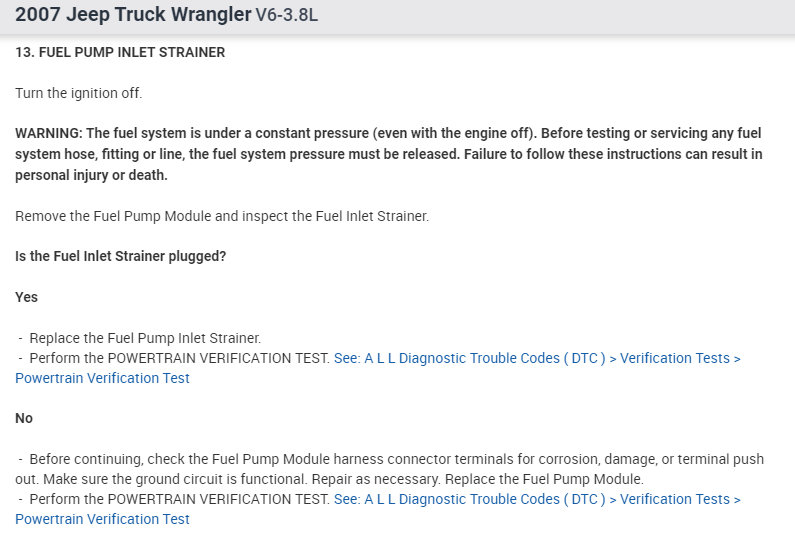Click the Diagnostic Trouble Codes link under No
795x546 pixels.
pyautogui.click(x=537, y=499)
